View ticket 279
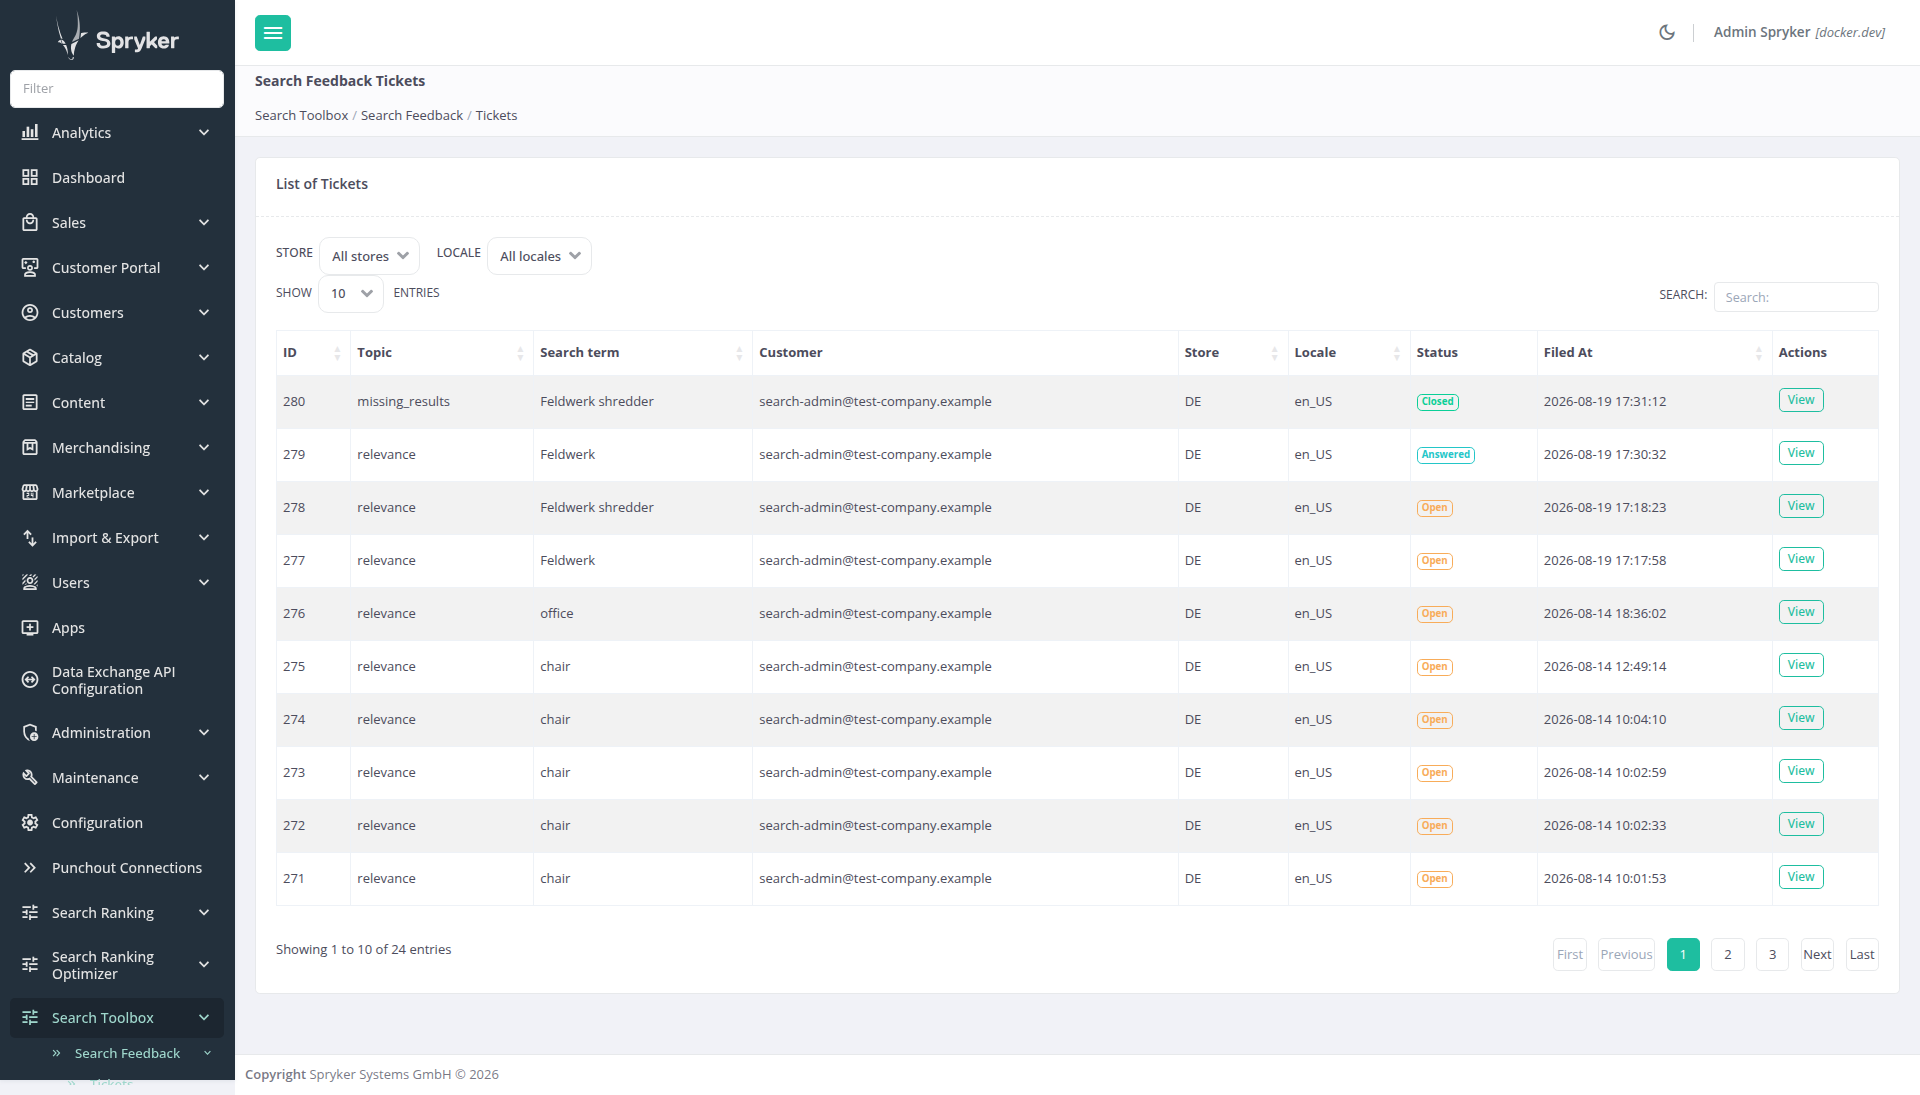Image resolution: width=1920 pixels, height=1095 pixels. 1801,453
